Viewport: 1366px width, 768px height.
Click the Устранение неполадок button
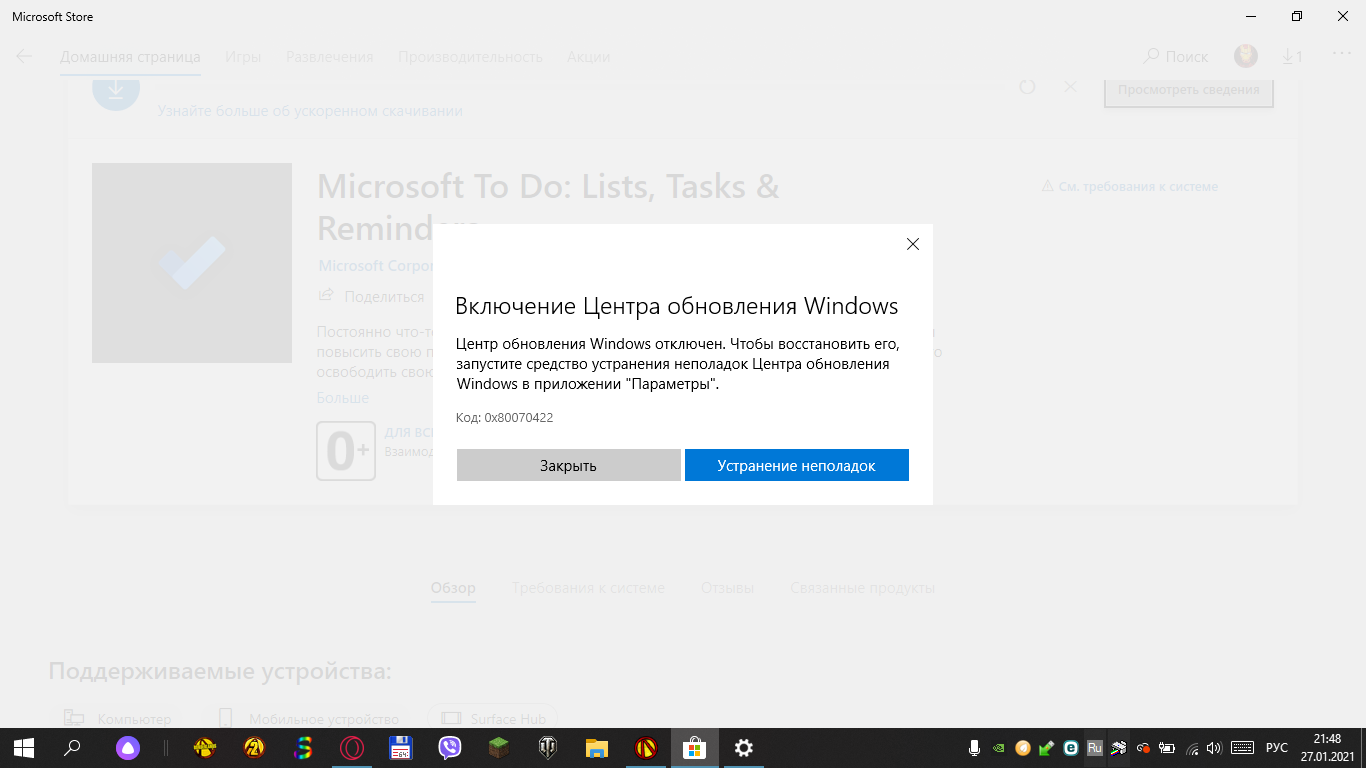[x=796, y=465]
